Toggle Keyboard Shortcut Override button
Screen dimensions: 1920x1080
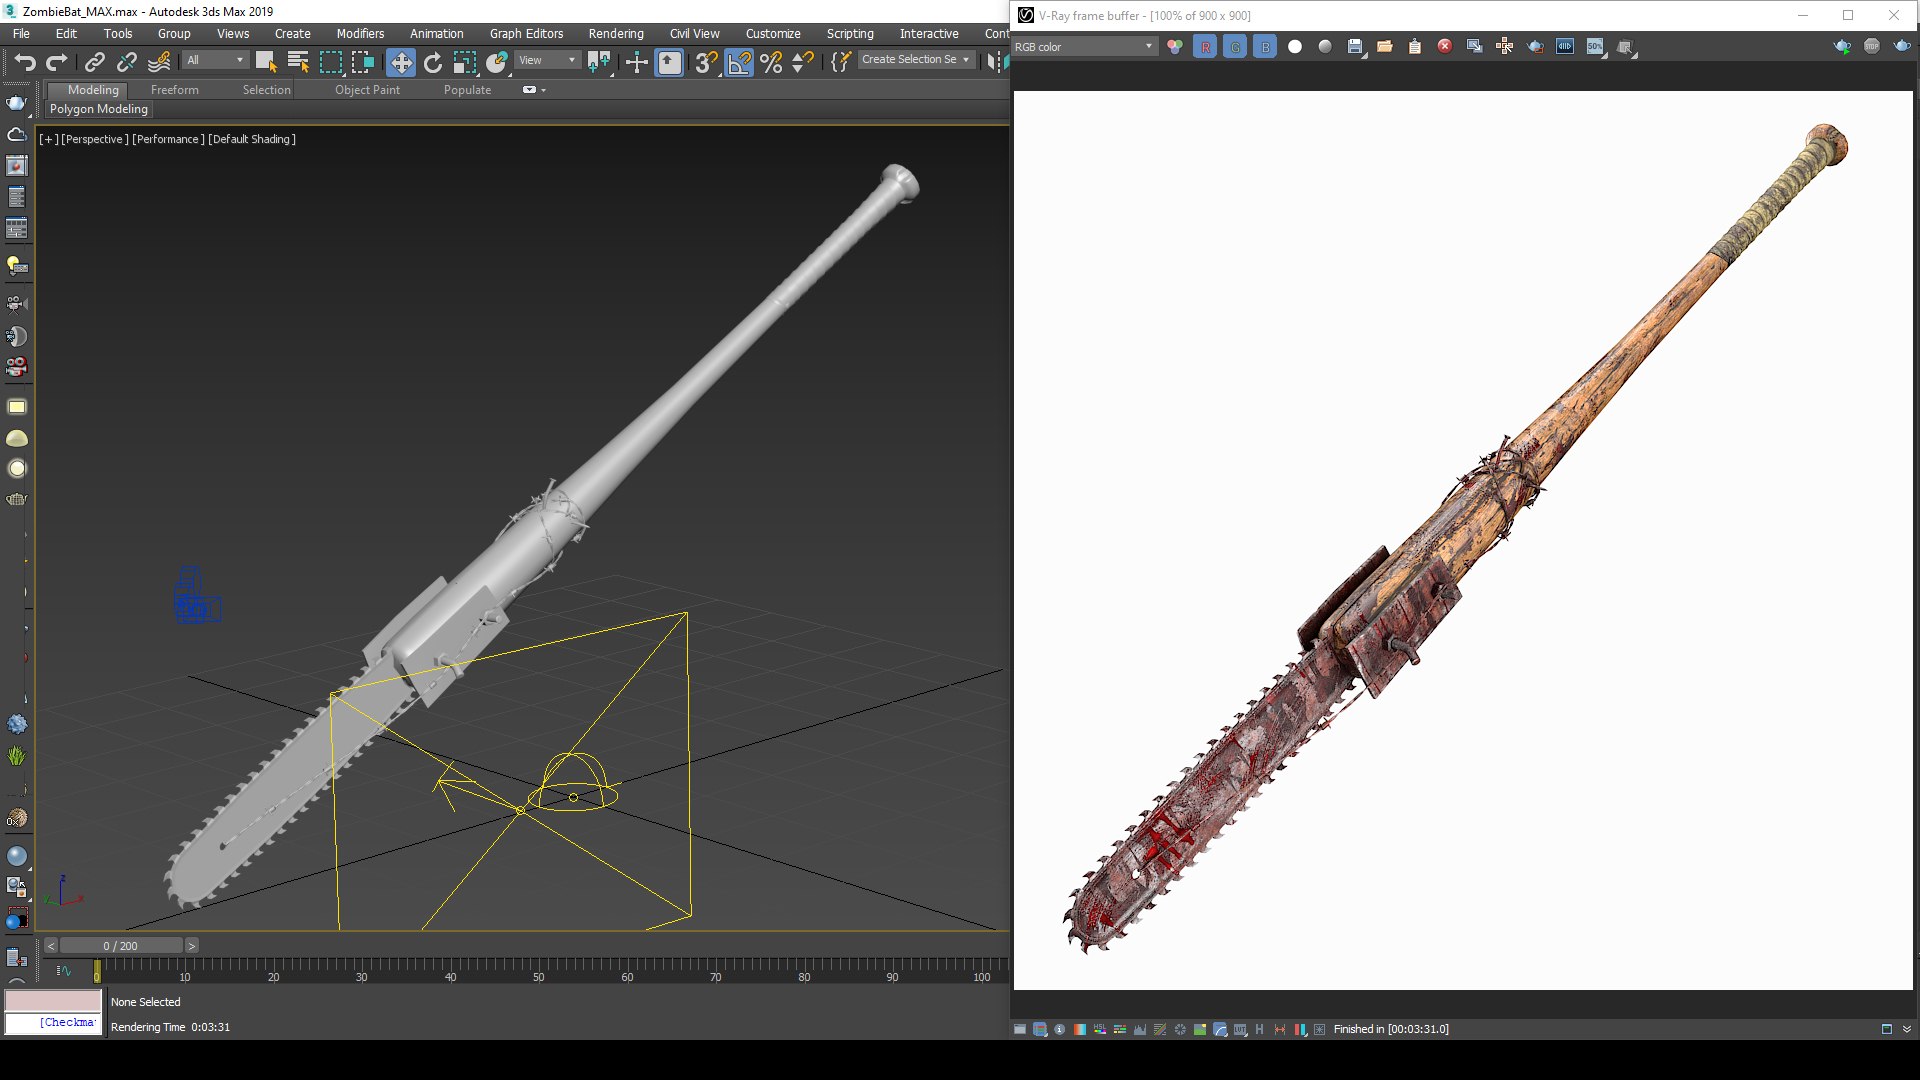click(669, 62)
